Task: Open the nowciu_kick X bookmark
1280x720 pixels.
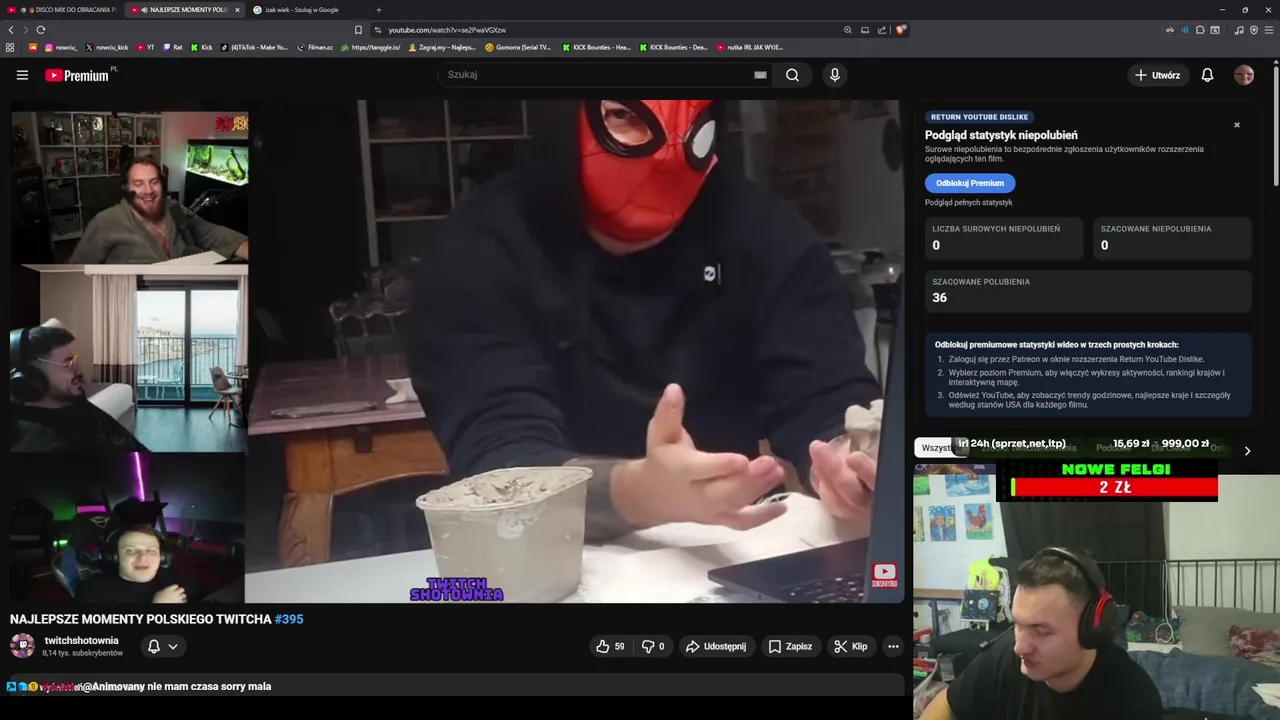Action: click(x=107, y=47)
